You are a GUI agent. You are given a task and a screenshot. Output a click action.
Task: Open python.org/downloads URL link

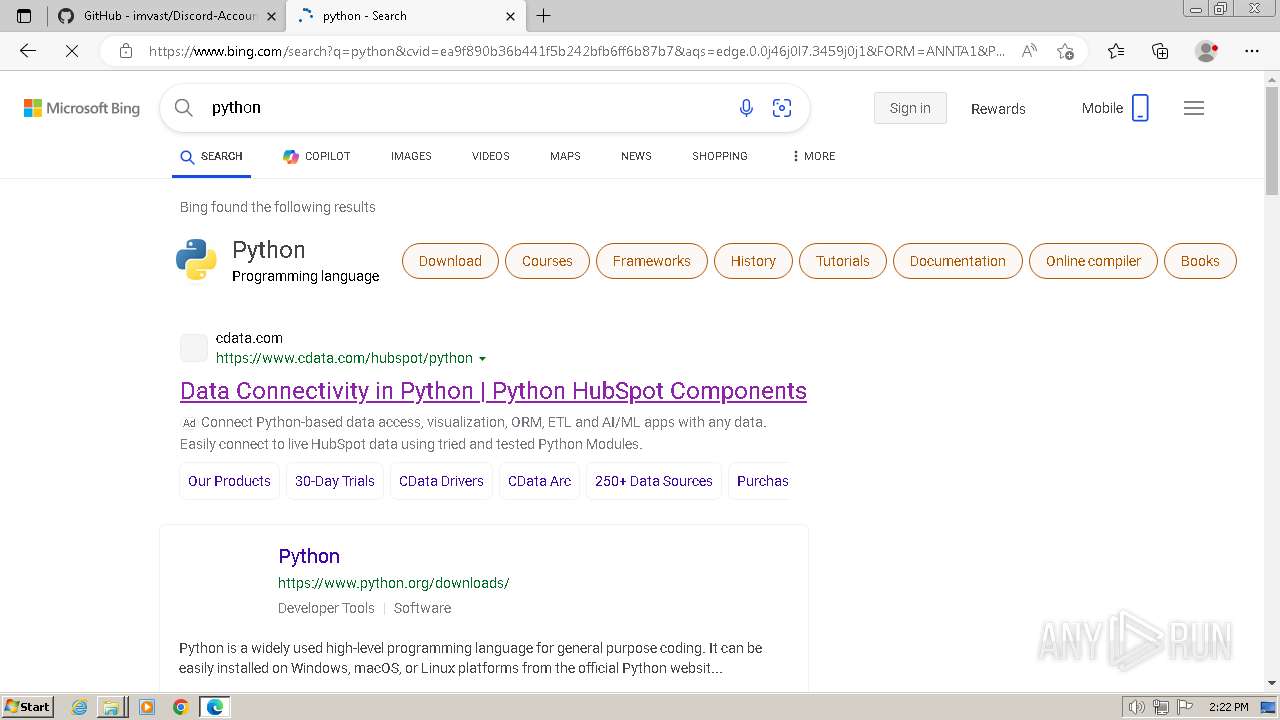394,583
